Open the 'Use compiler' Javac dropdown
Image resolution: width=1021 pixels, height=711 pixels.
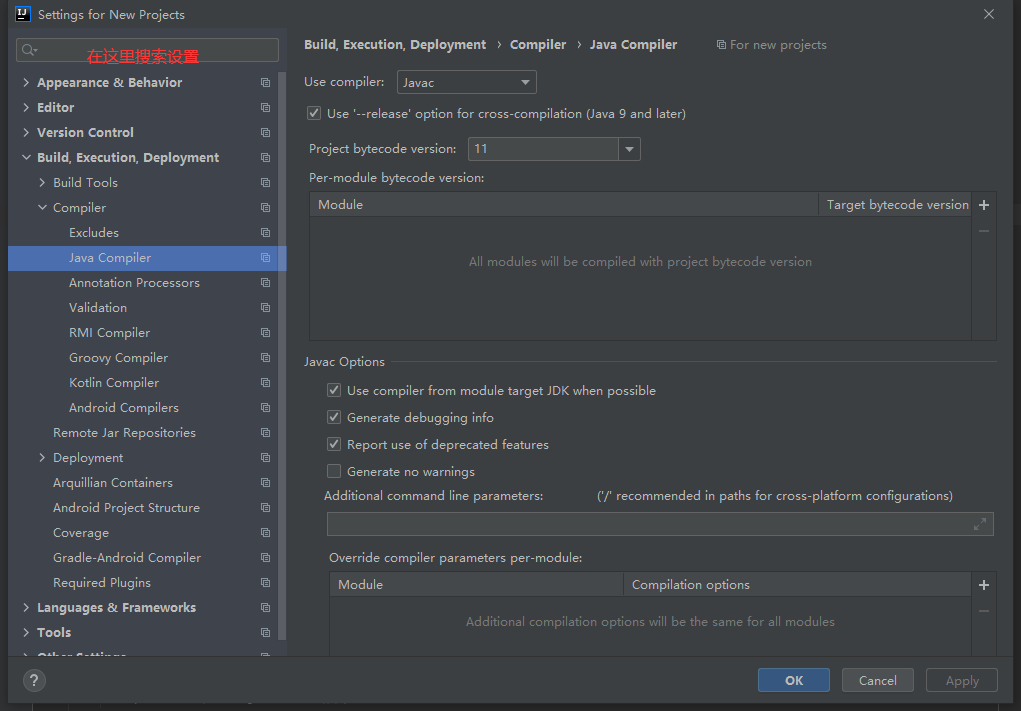pos(467,83)
